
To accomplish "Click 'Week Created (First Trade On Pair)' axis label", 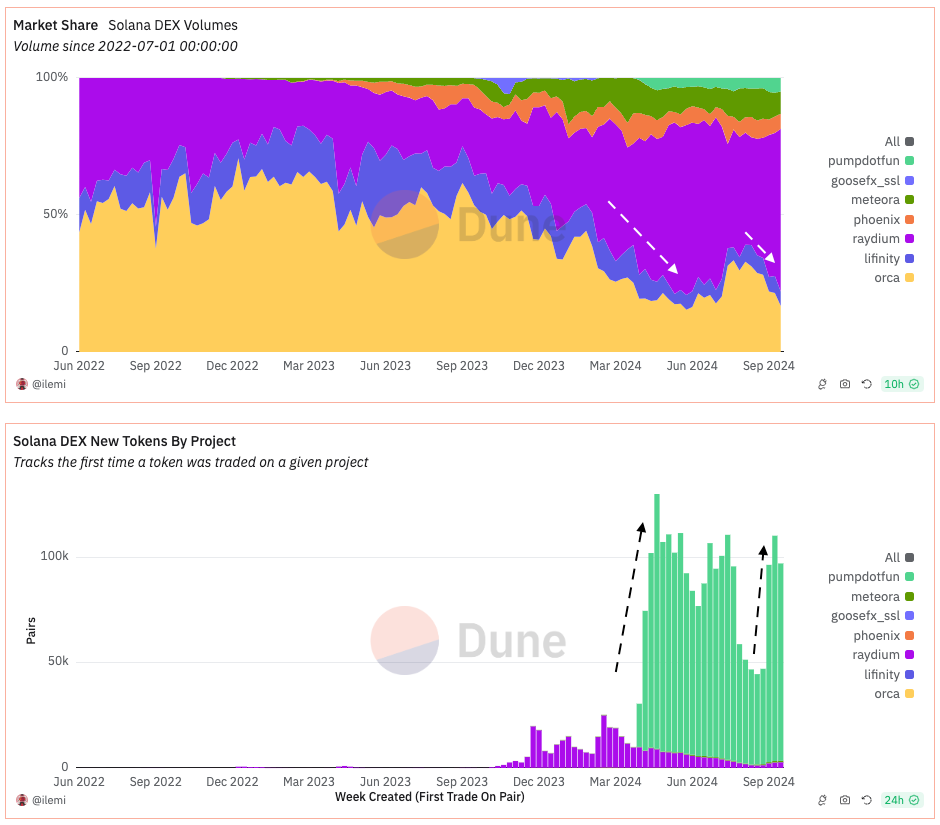I will [430, 797].
